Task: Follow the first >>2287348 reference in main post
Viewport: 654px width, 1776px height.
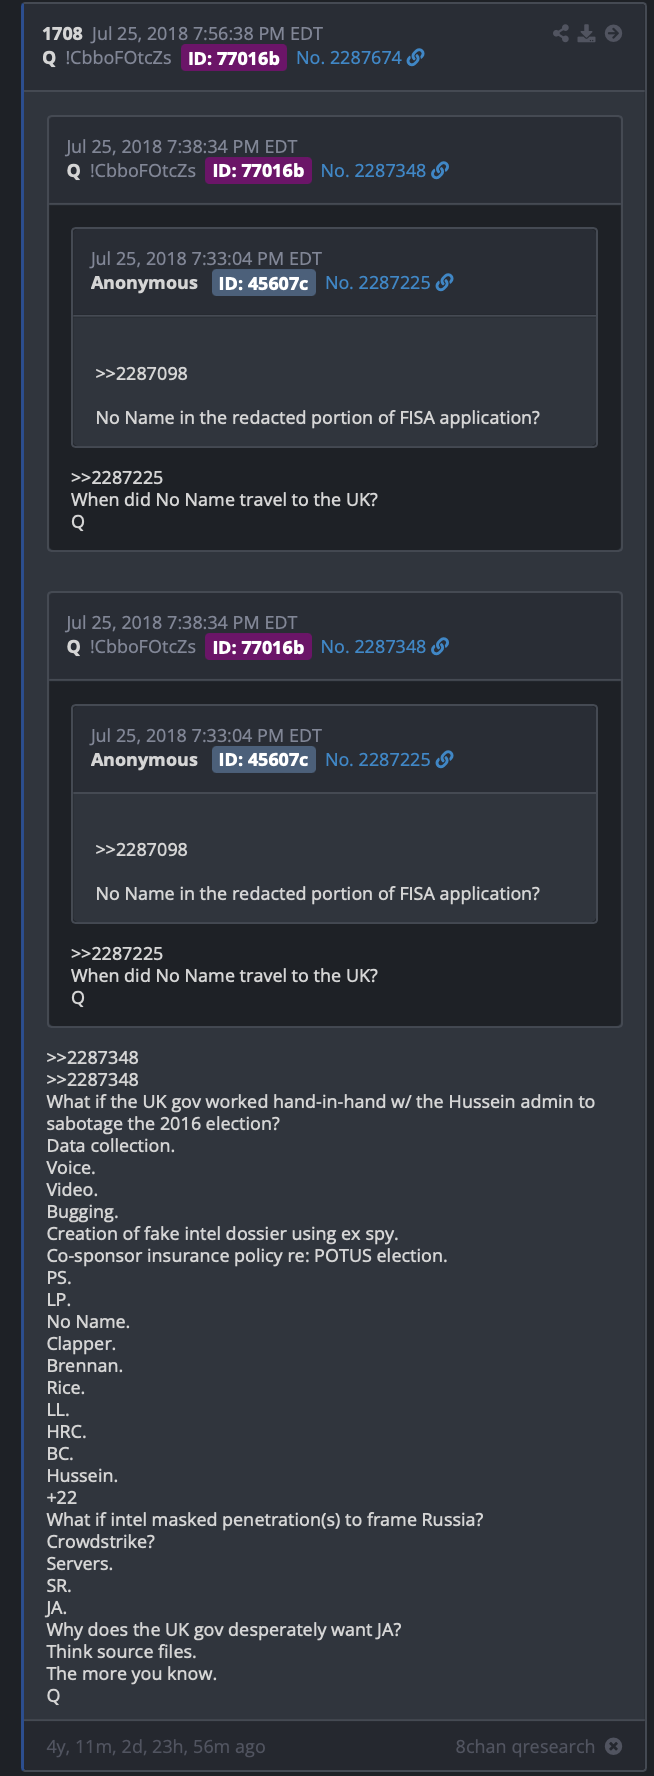Action: (93, 1058)
